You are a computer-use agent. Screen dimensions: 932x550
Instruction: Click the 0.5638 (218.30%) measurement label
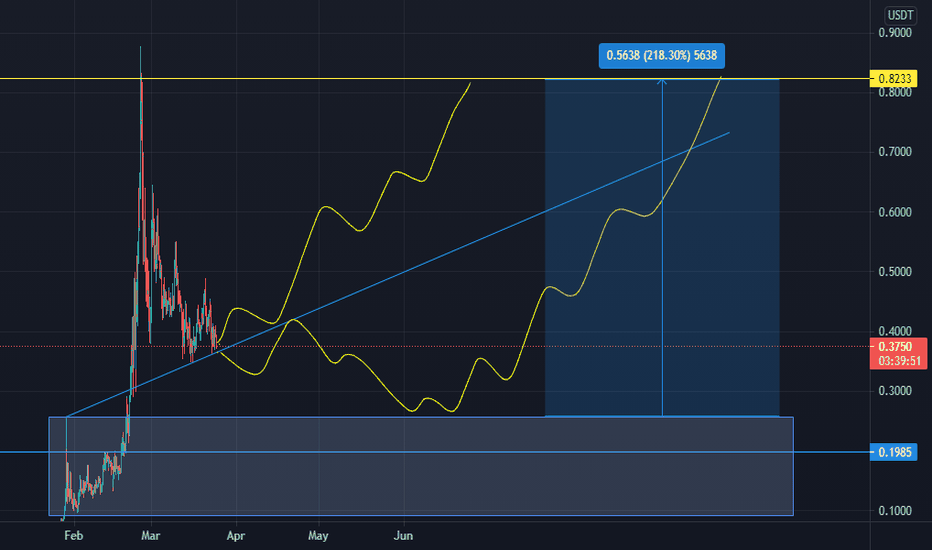pyautogui.click(x=662, y=56)
